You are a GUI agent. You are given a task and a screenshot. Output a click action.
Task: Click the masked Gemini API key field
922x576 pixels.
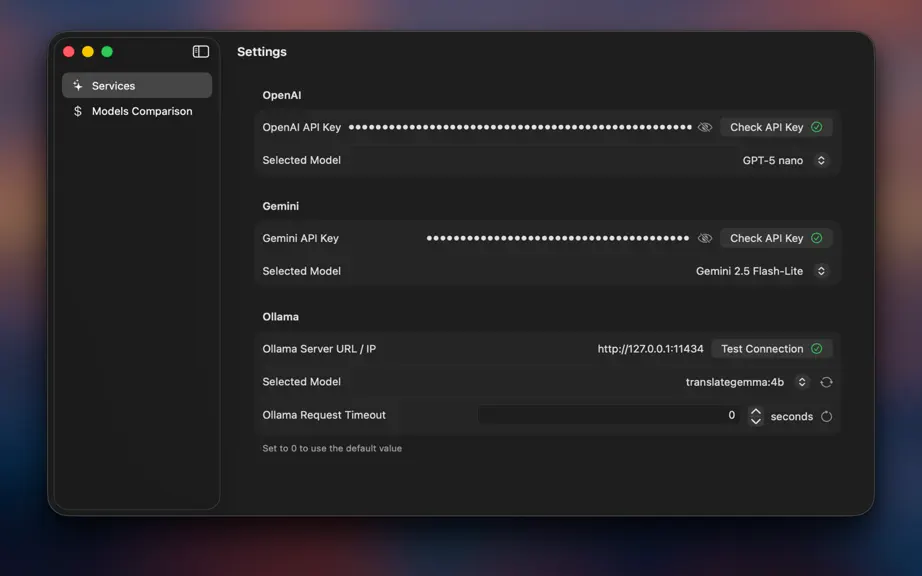(557, 238)
